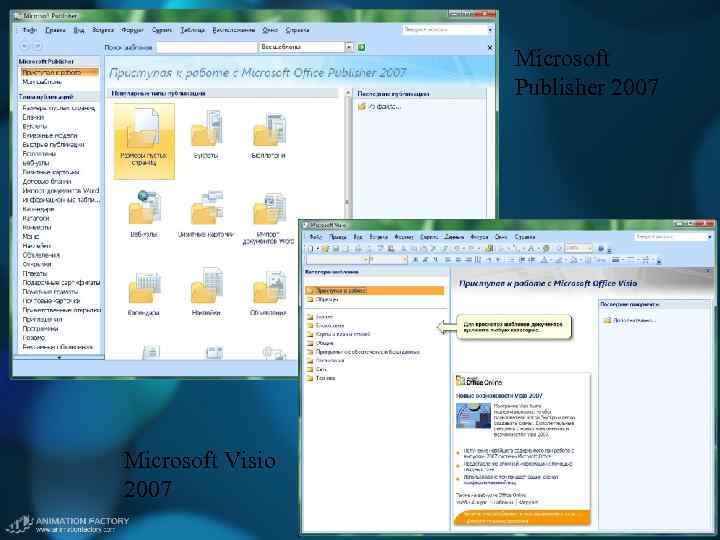Open the Визитные карточки folder icon in Publisher
Screen dimensions: 720x540
(207, 208)
